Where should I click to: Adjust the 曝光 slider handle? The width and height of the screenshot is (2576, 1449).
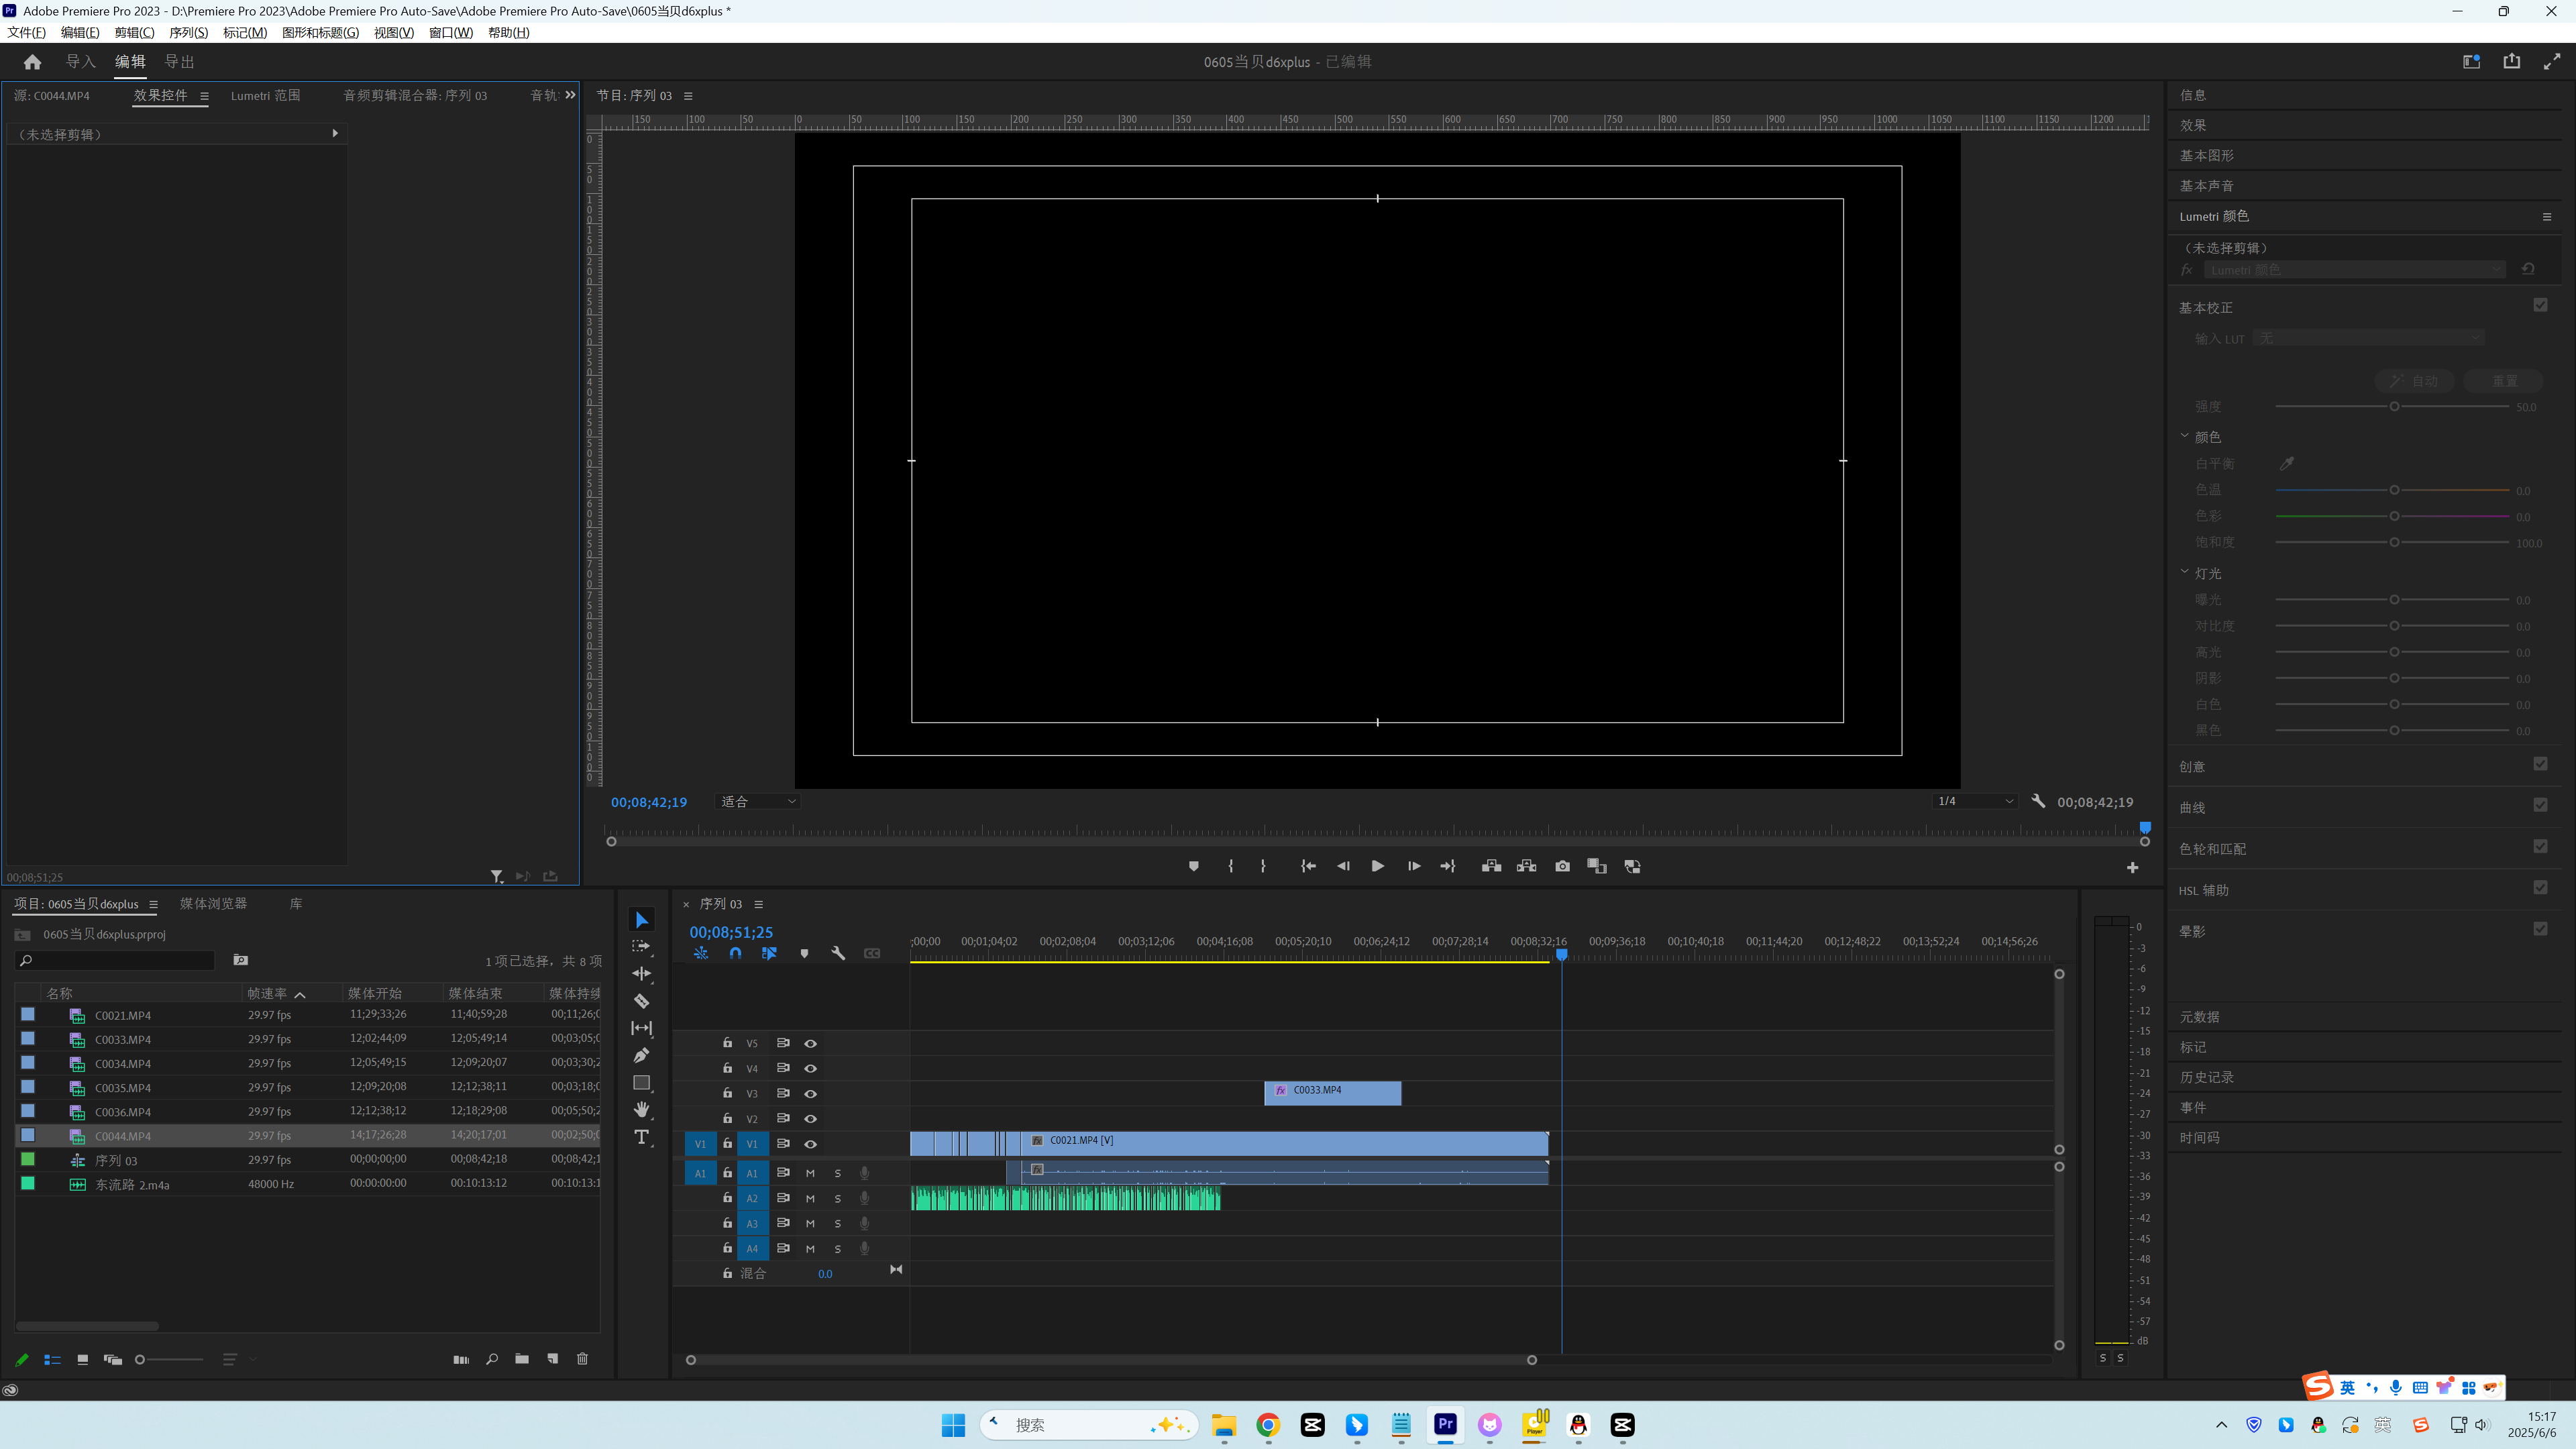[2394, 600]
